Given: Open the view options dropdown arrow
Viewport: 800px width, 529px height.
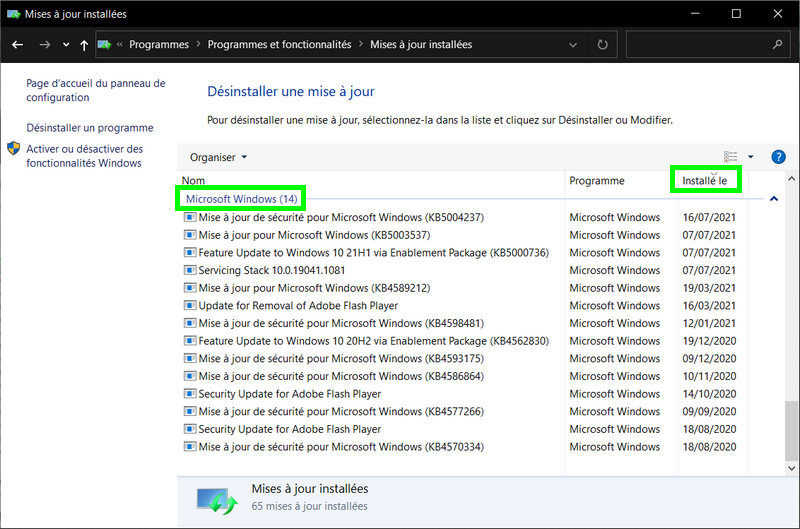Looking at the screenshot, I should pyautogui.click(x=751, y=157).
